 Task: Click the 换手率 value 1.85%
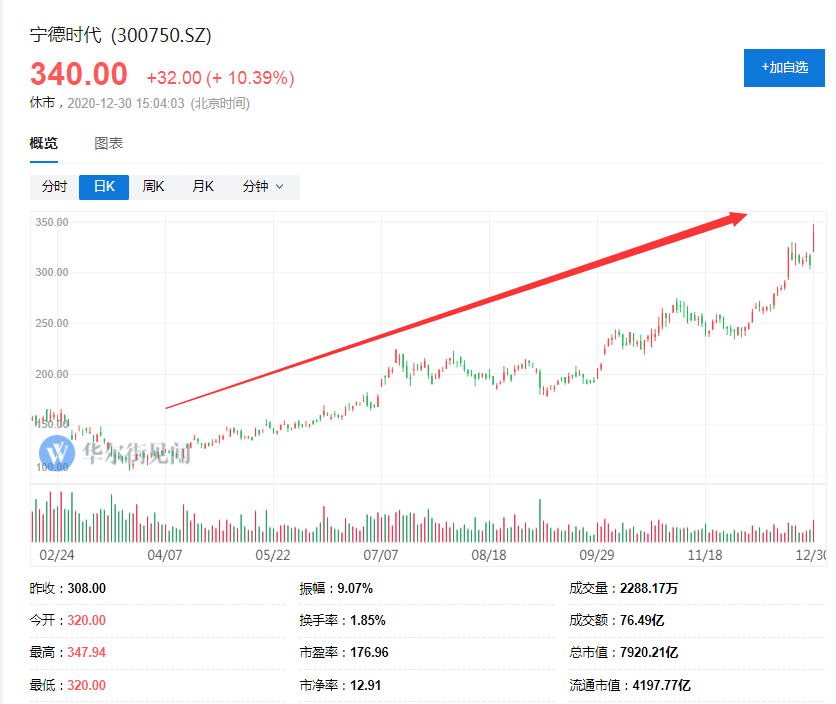pyautogui.click(x=368, y=620)
